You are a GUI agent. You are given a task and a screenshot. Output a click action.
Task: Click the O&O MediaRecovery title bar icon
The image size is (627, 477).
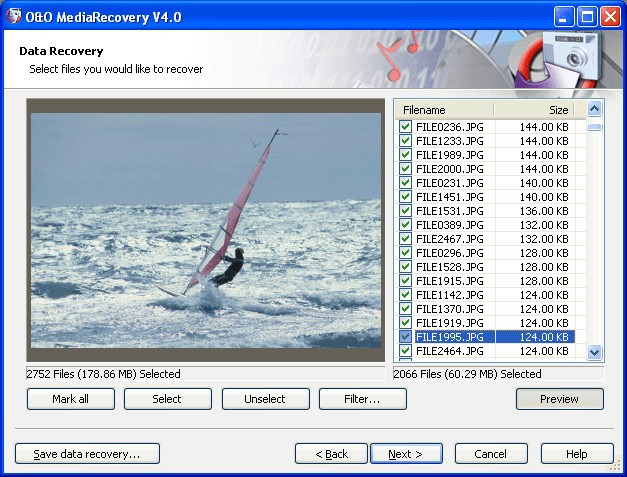click(13, 16)
